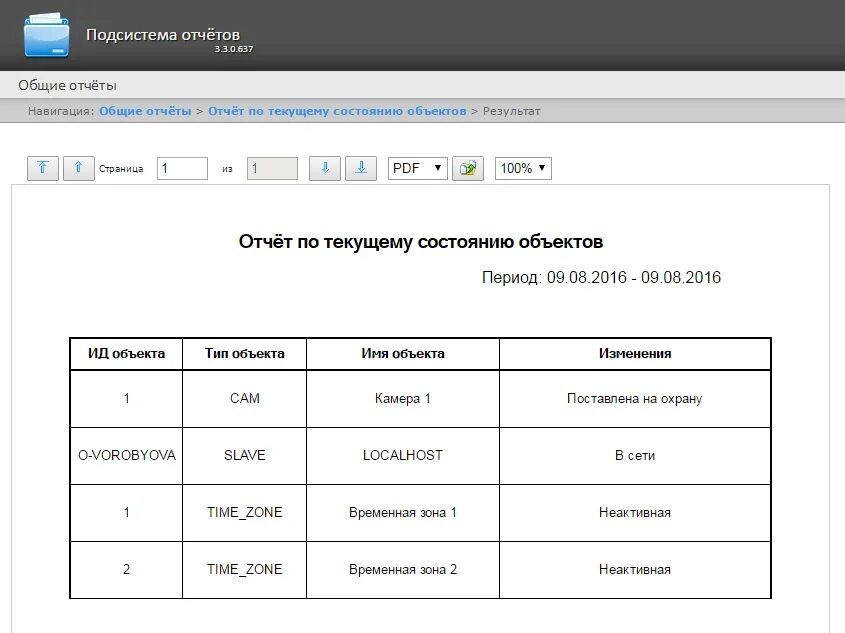Open the PDF export format dropdown
The height and width of the screenshot is (633, 845).
click(x=418, y=168)
